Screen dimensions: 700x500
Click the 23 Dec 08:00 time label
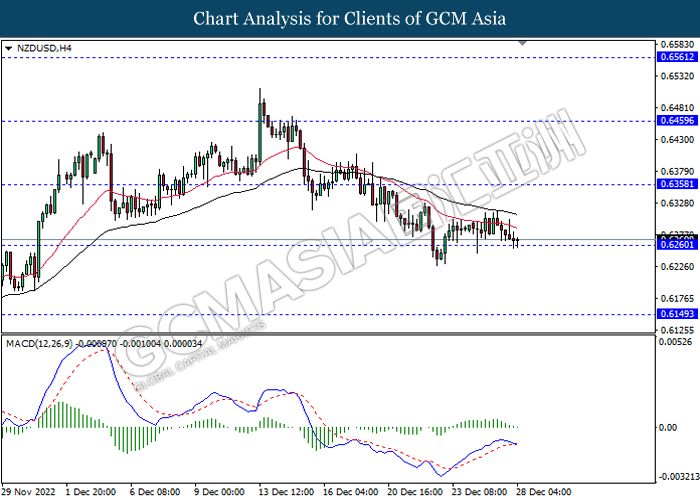tap(479, 492)
